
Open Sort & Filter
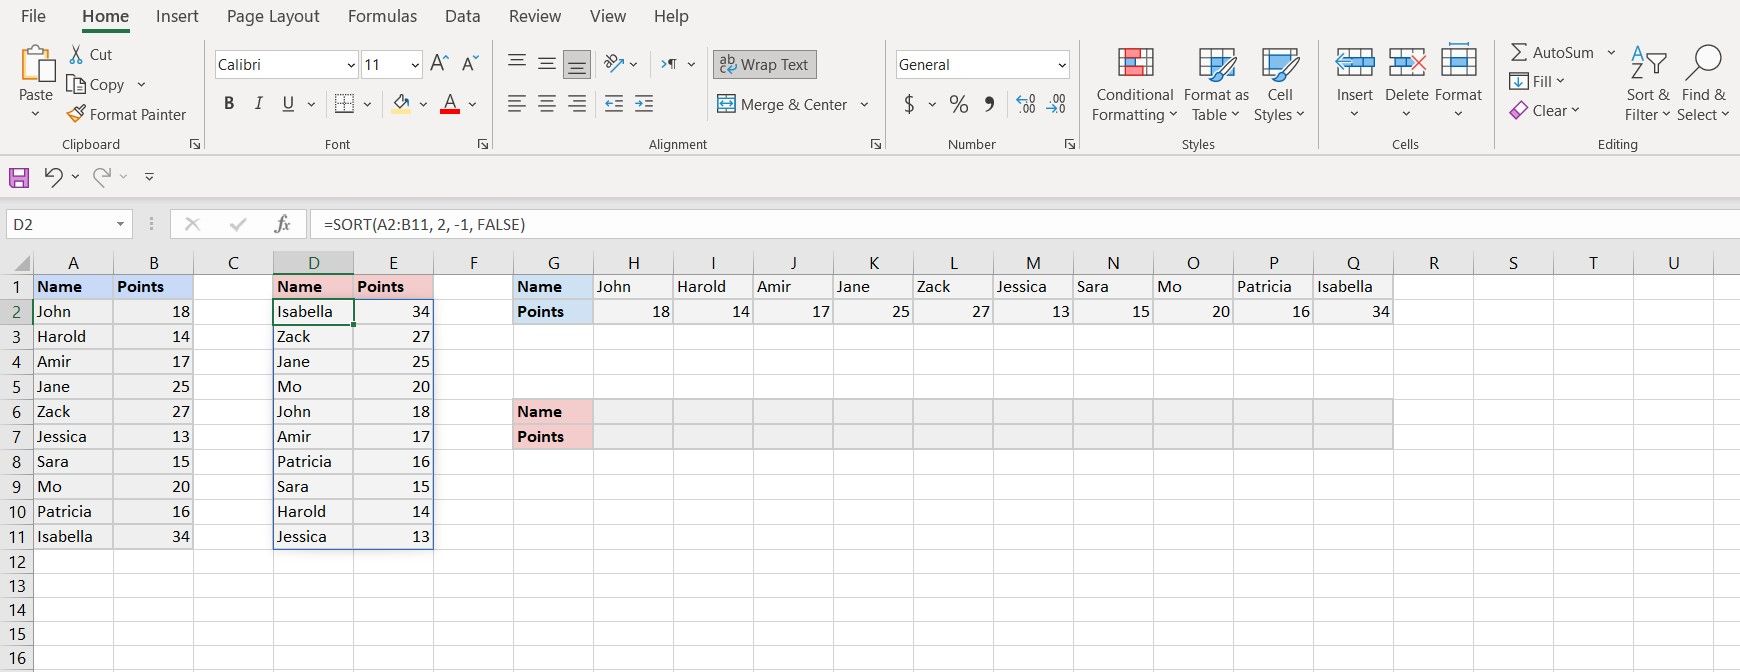(x=1648, y=84)
